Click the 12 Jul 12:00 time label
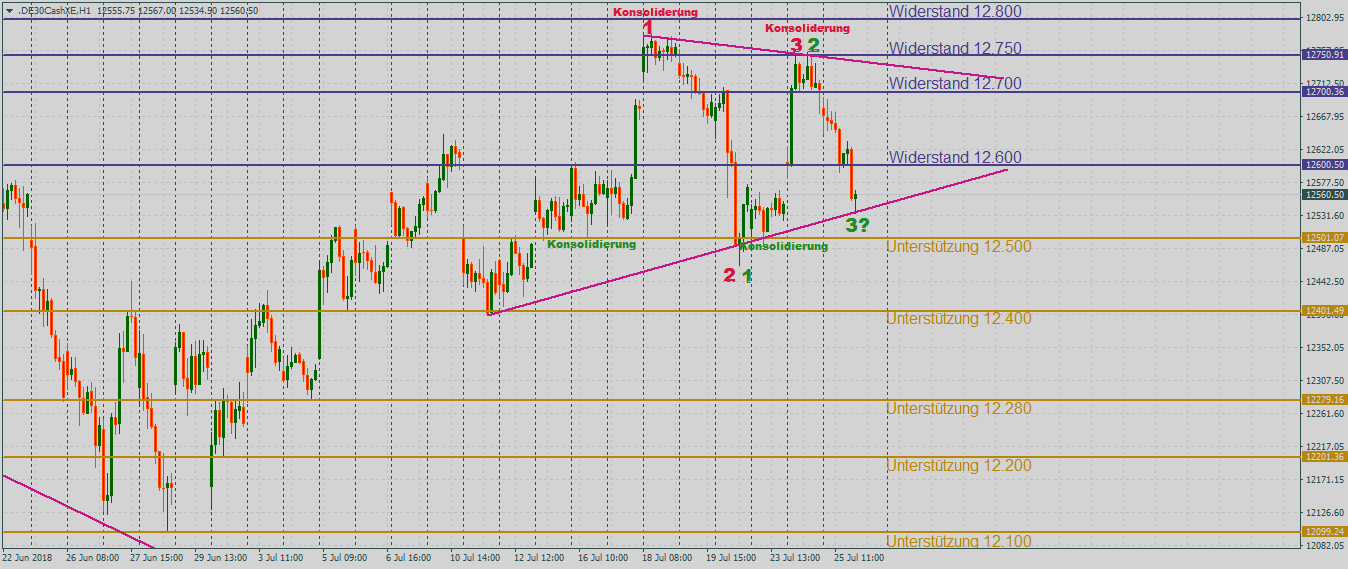 [540, 558]
